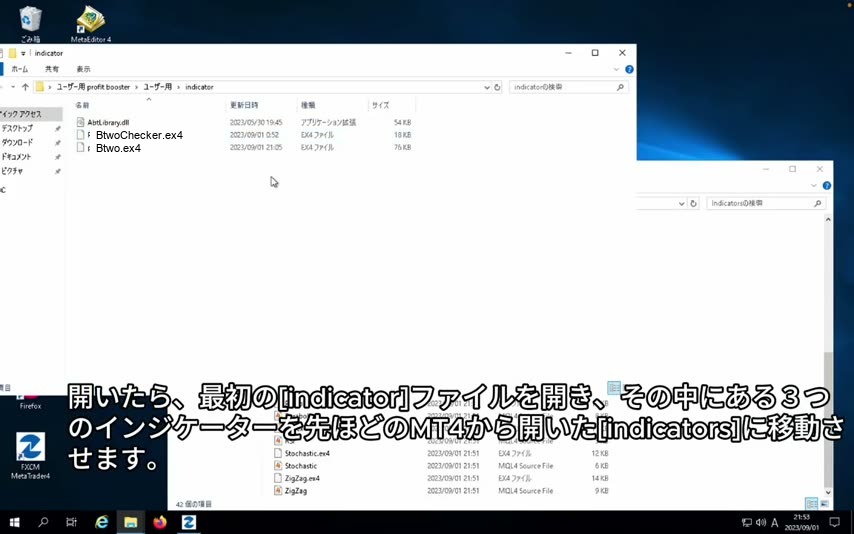Open the ホーム ribbon tab

[x=20, y=69]
